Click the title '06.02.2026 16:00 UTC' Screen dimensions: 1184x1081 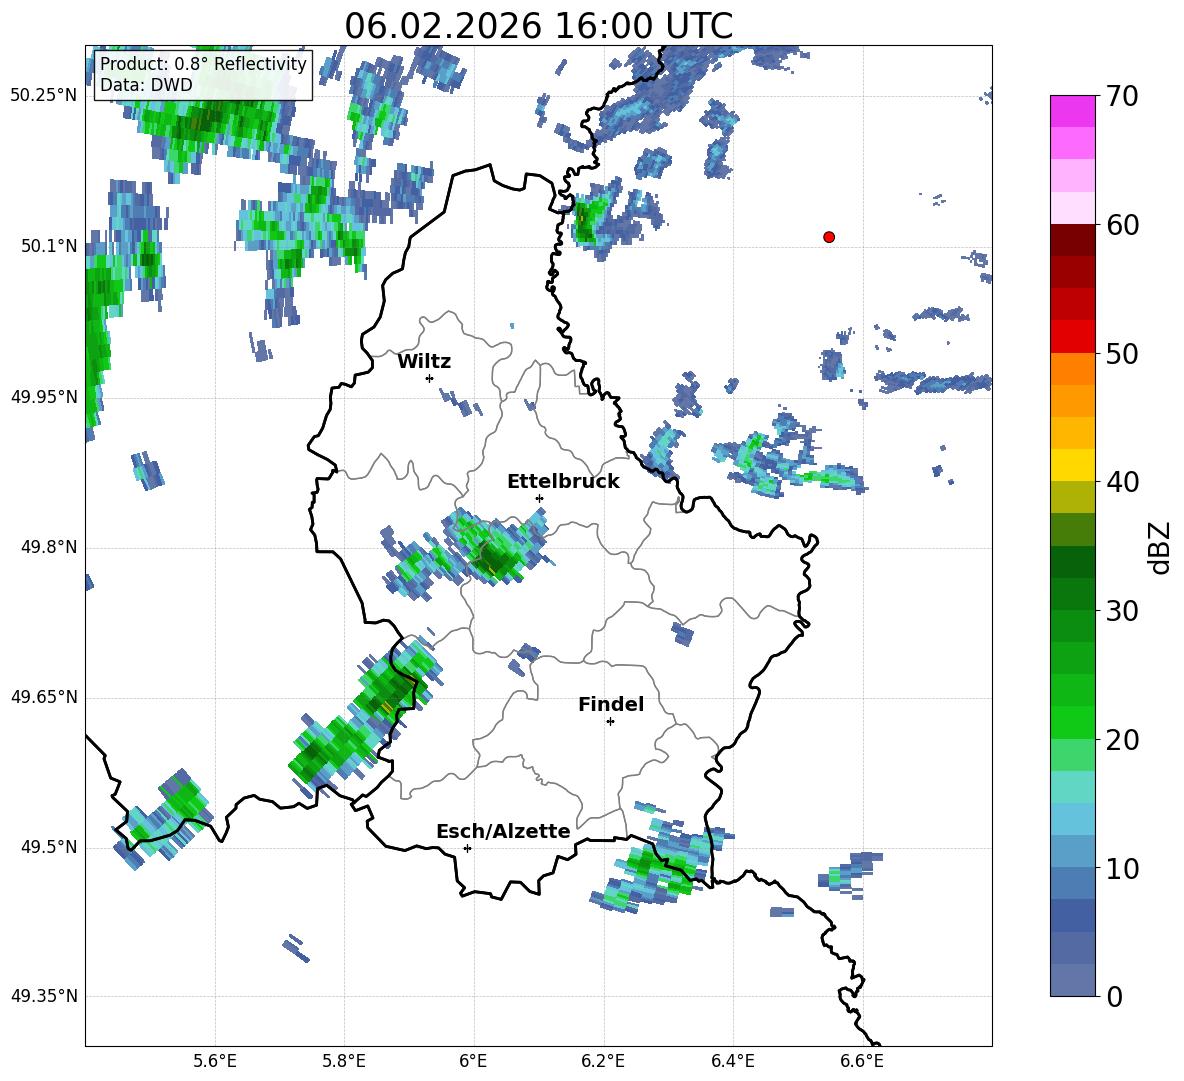click(538, 26)
